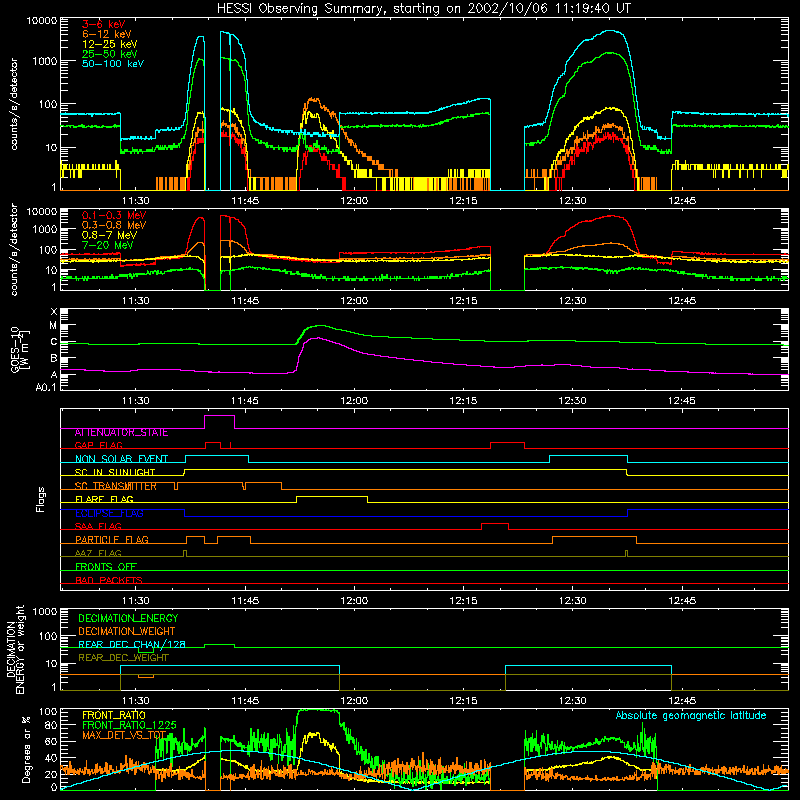Click the SAA_FLAG label
The height and width of the screenshot is (800, 800).
tap(98, 527)
